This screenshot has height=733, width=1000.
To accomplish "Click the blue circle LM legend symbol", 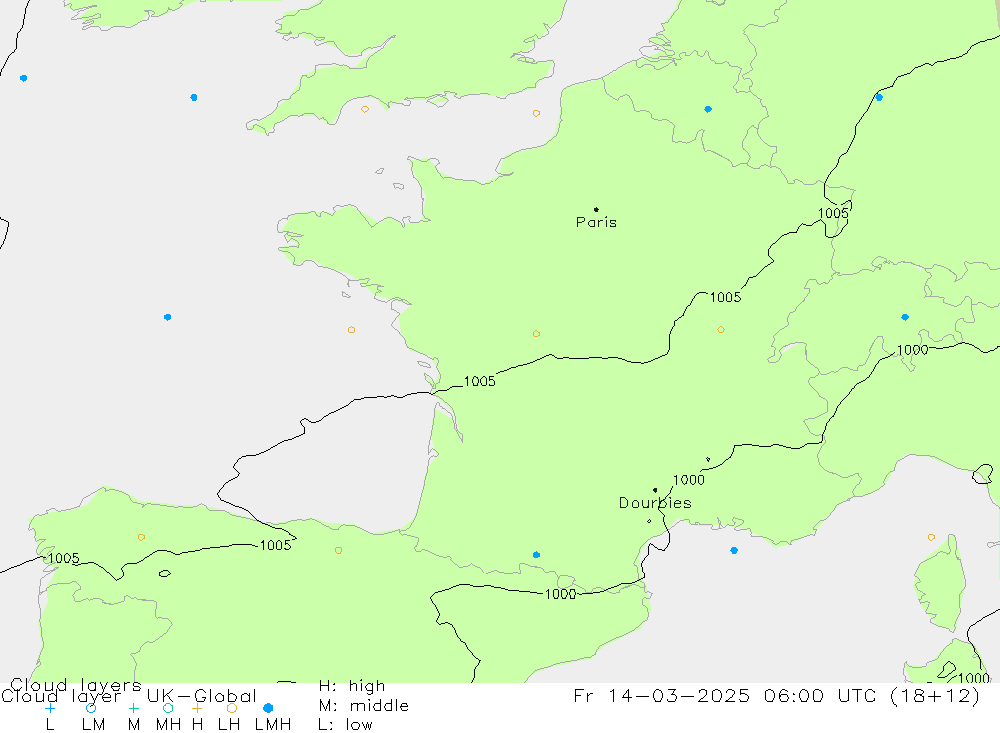I will pyautogui.click(x=91, y=708).
